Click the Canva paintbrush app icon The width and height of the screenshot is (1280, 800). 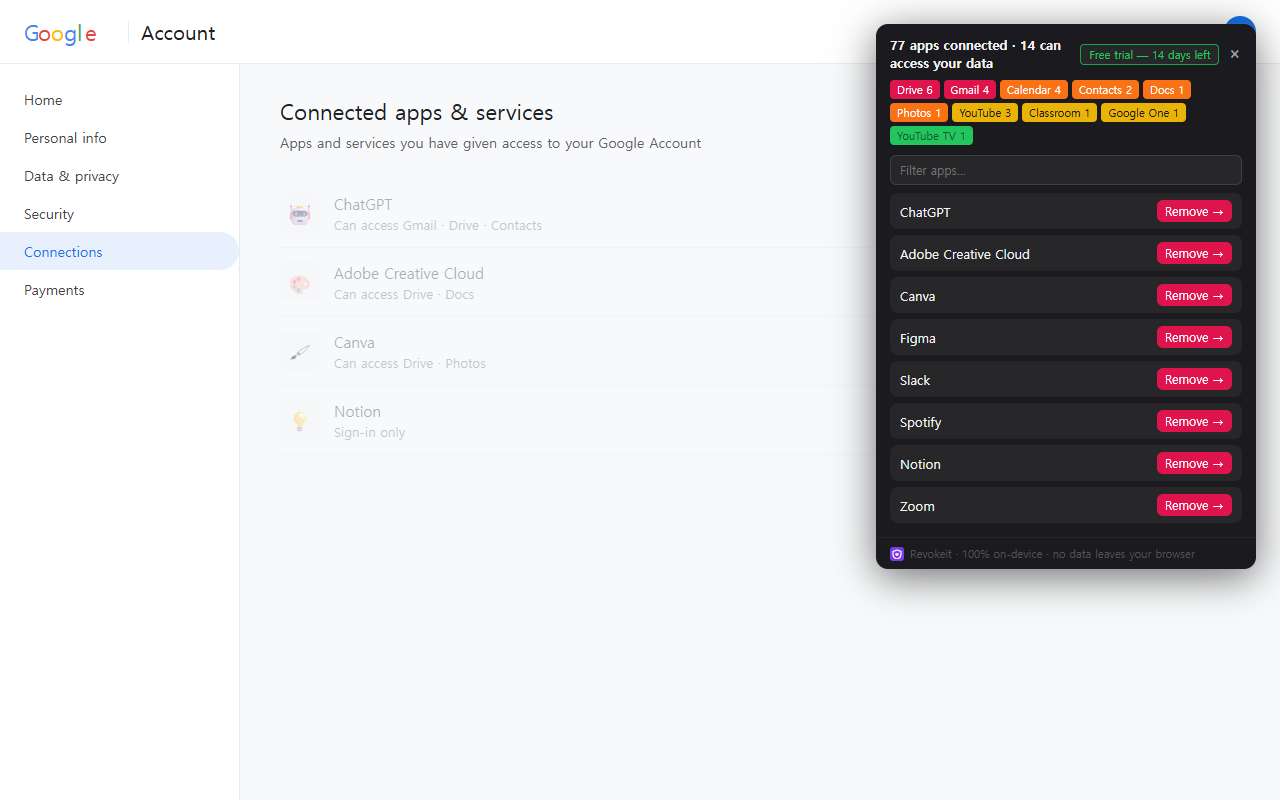(x=300, y=351)
